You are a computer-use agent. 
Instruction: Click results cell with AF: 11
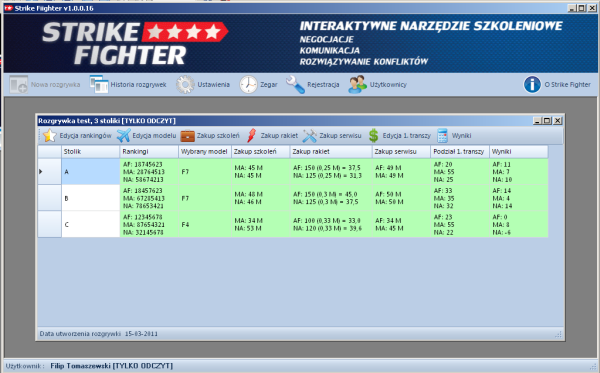518,171
